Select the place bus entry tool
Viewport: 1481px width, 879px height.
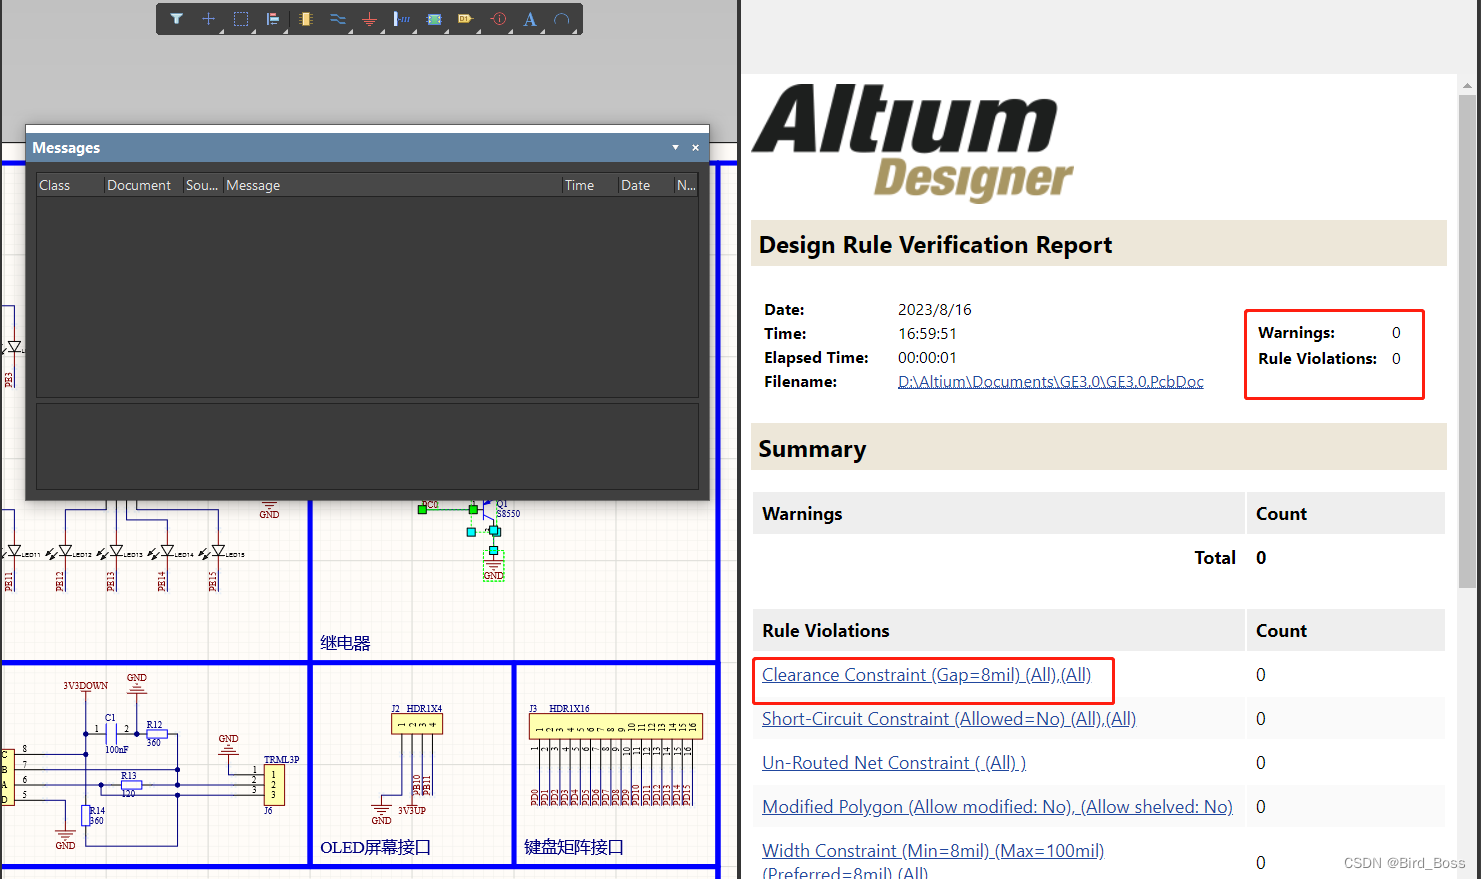click(402, 19)
